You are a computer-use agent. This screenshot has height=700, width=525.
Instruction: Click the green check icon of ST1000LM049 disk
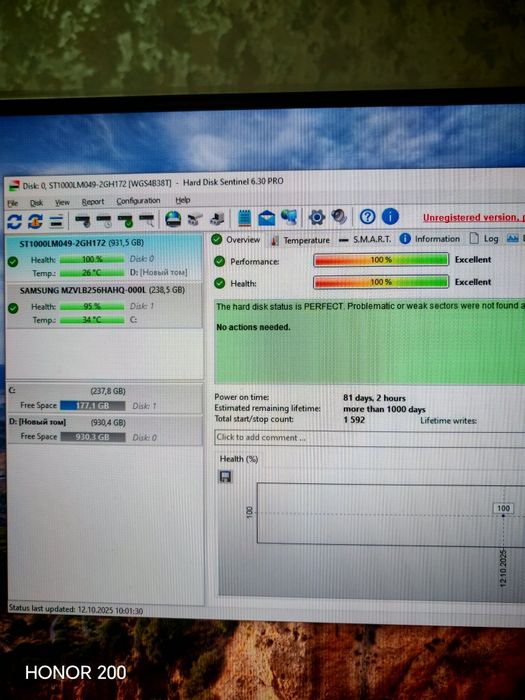point(13,262)
